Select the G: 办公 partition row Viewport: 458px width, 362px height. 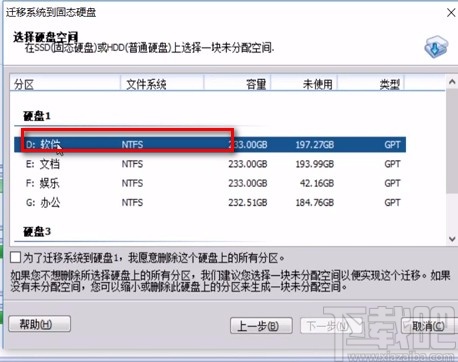pyautogui.click(x=210, y=203)
